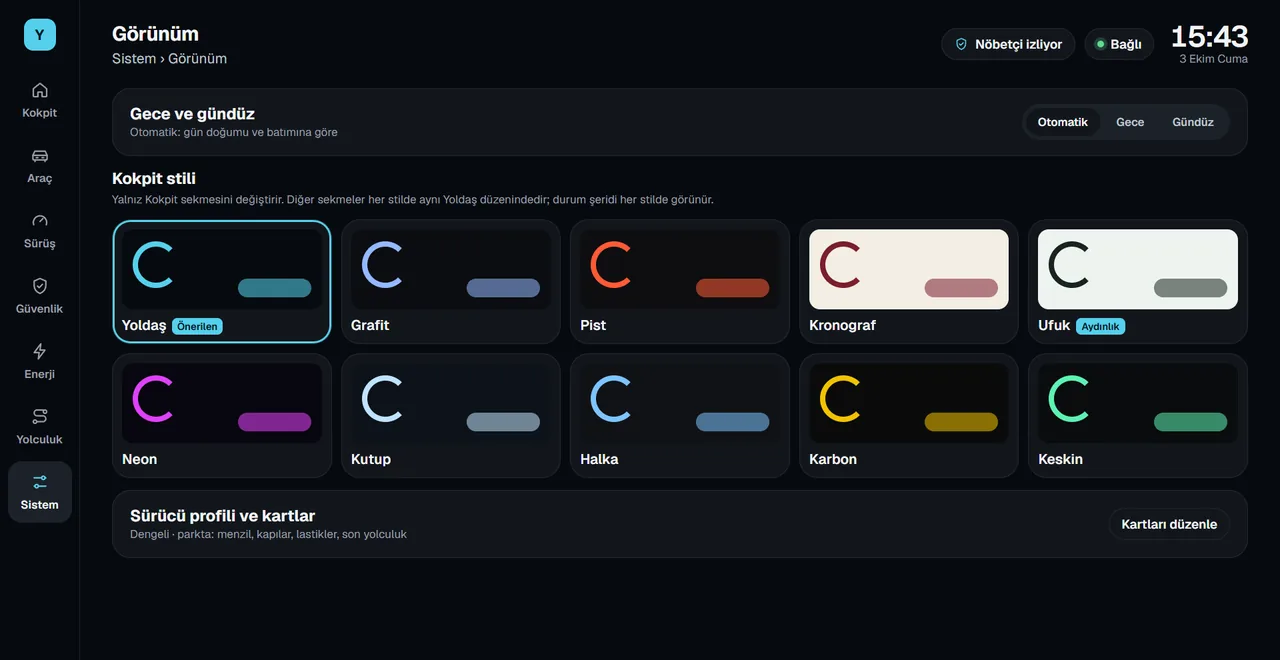1280x660 pixels.
Task: Click the 3 Ekim Cuma date
Action: tap(1214, 59)
